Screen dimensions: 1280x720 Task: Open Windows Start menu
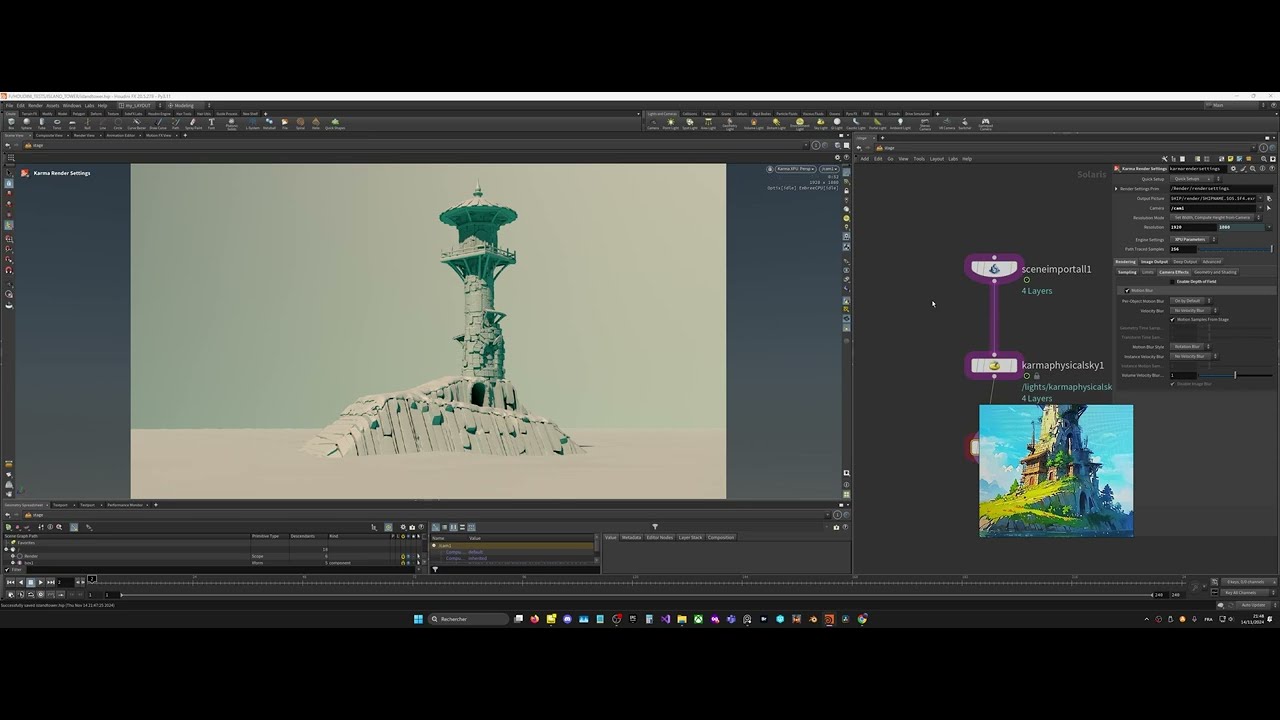tap(418, 619)
